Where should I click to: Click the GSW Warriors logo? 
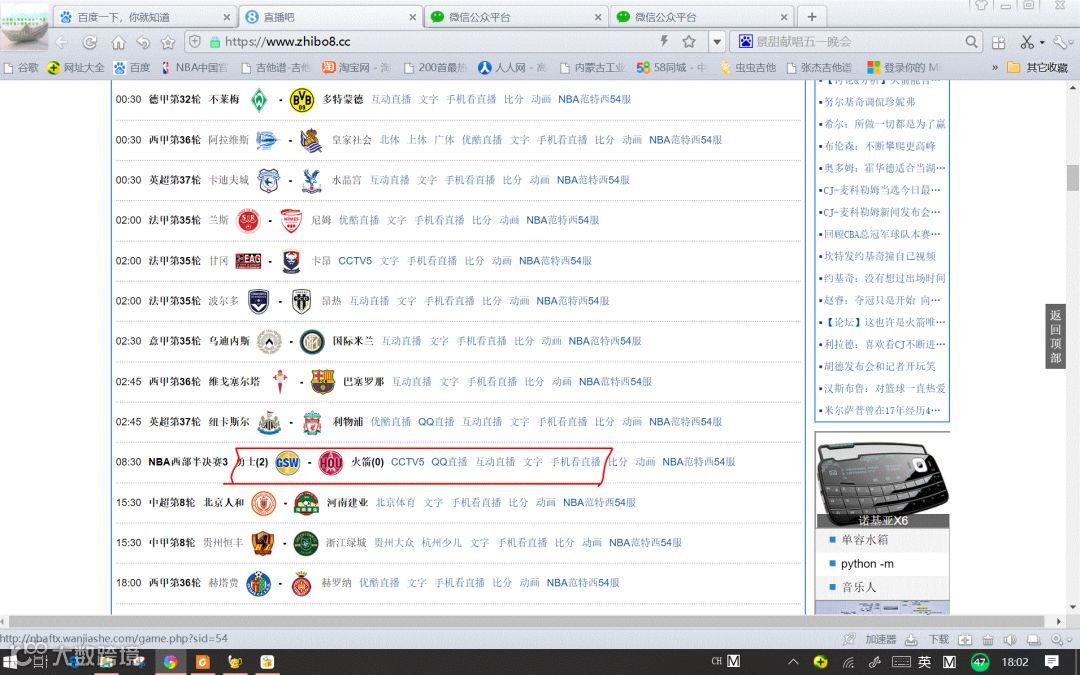tap(287, 462)
